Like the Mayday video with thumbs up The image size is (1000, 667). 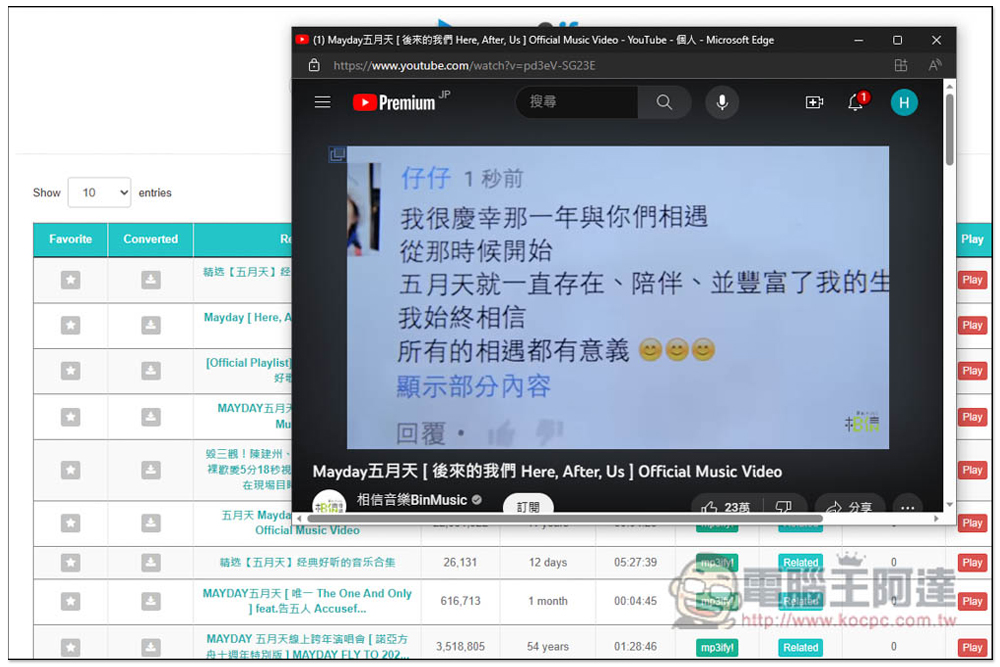coord(724,507)
